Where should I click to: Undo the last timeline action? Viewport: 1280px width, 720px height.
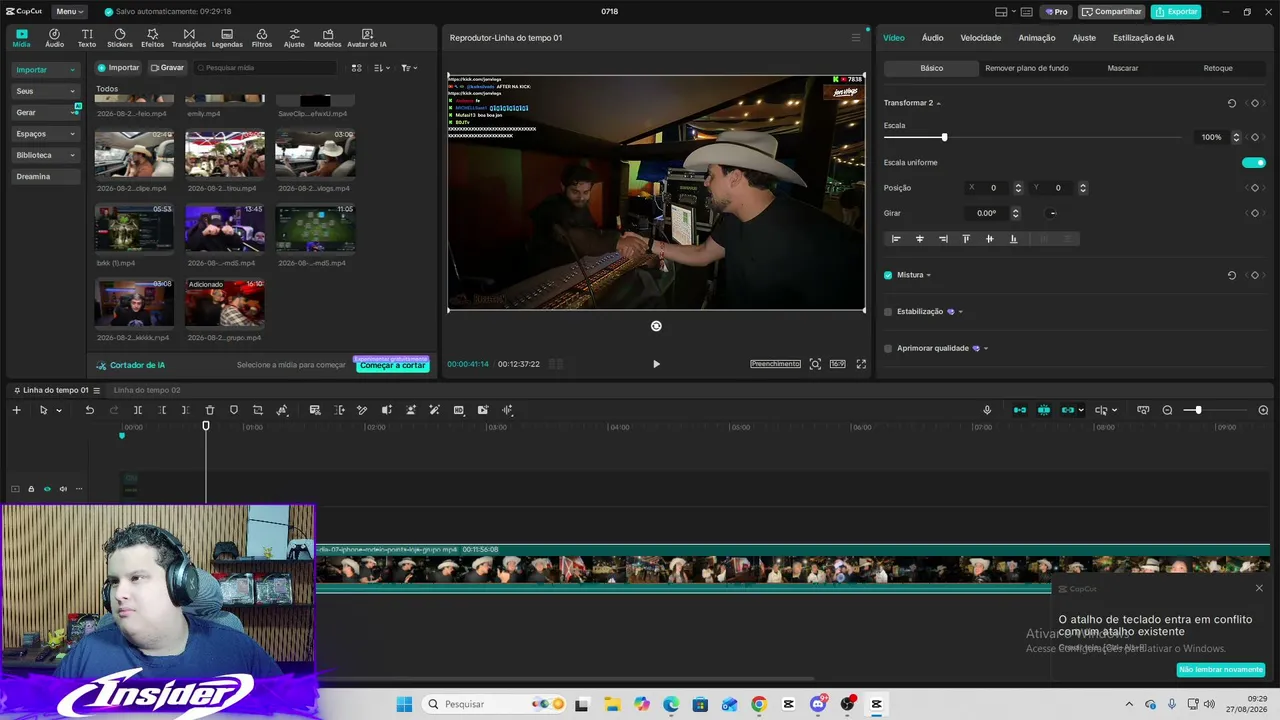pyautogui.click(x=89, y=410)
